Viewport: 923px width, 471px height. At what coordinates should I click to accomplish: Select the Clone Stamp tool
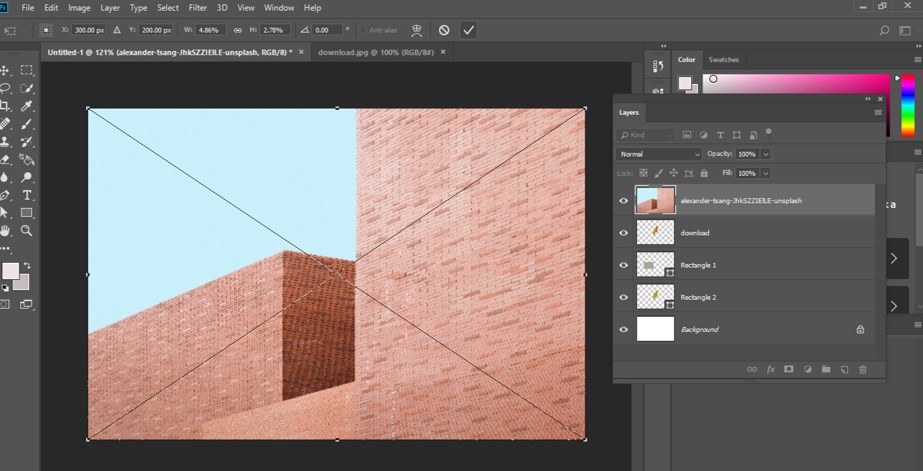[x=5, y=141]
